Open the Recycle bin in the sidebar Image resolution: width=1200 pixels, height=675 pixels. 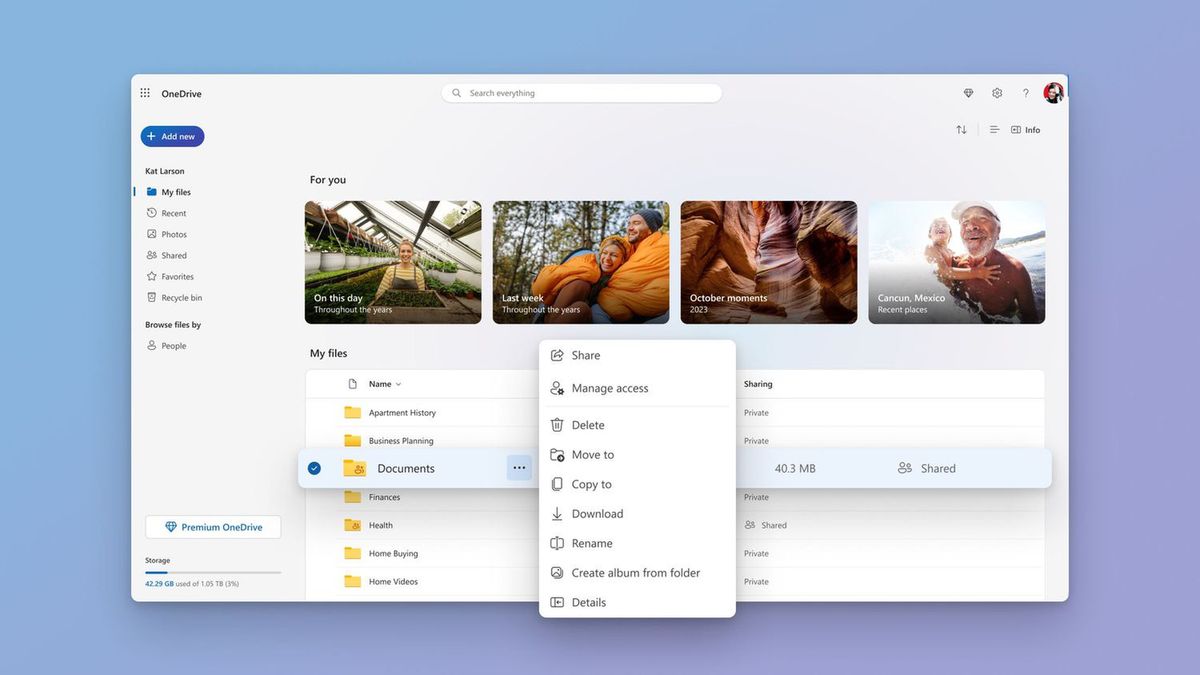coord(177,296)
